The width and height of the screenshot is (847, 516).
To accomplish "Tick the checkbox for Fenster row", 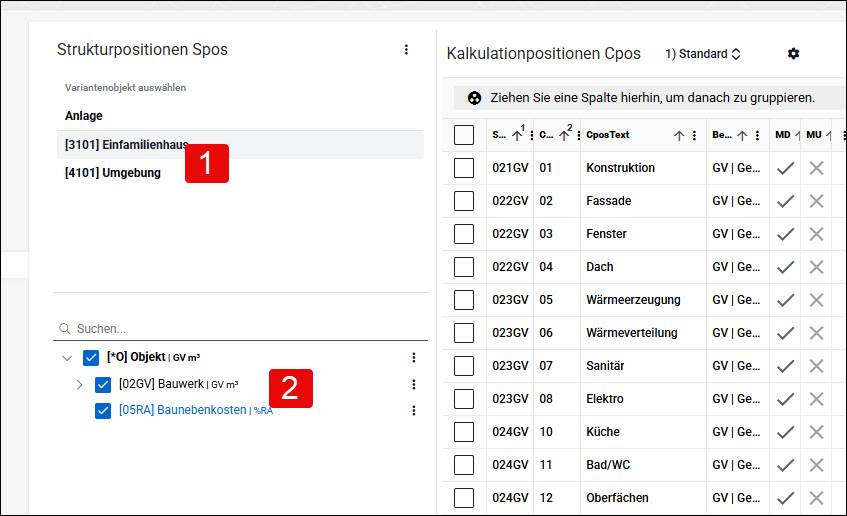I will 464,234.
